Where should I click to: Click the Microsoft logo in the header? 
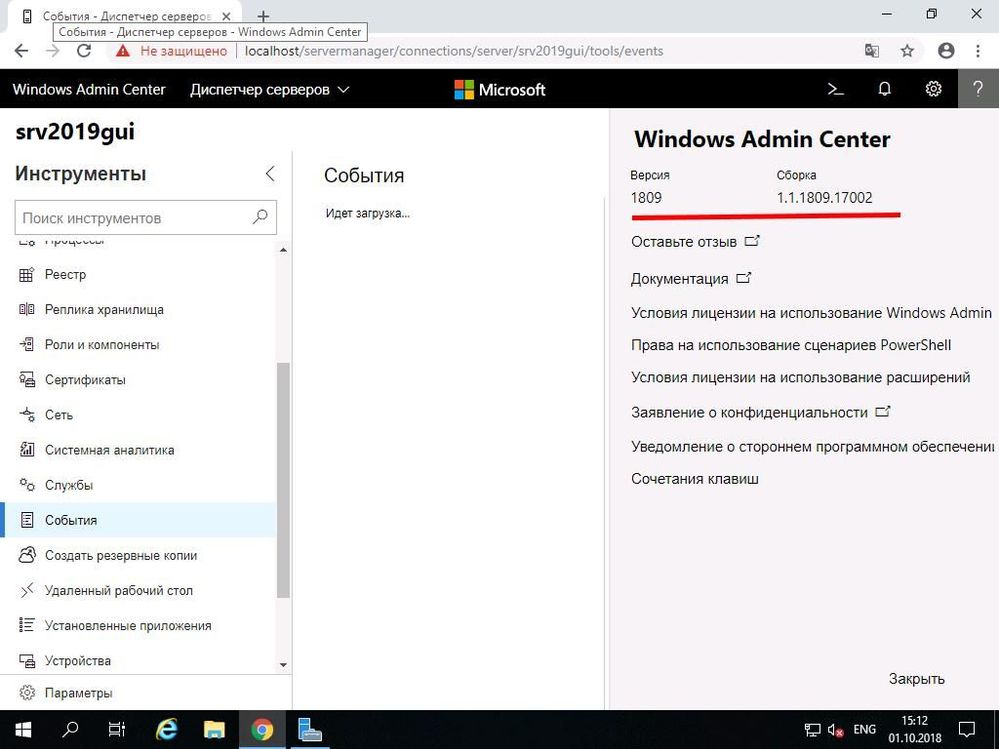[x=500, y=89]
